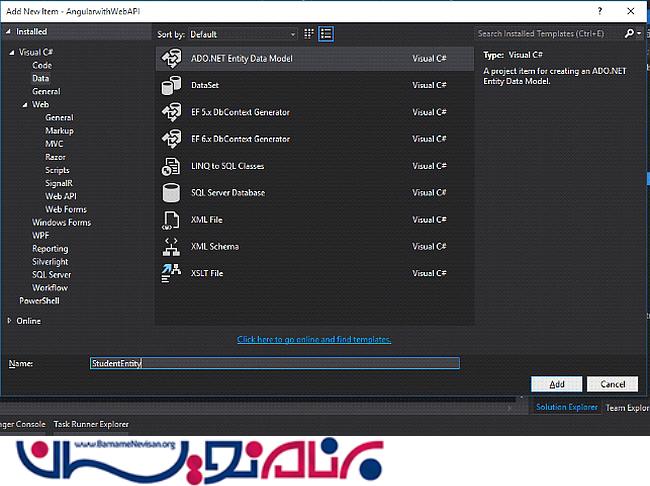Click the XML Schema template icon
This screenshot has height=486, width=650.
171,246
